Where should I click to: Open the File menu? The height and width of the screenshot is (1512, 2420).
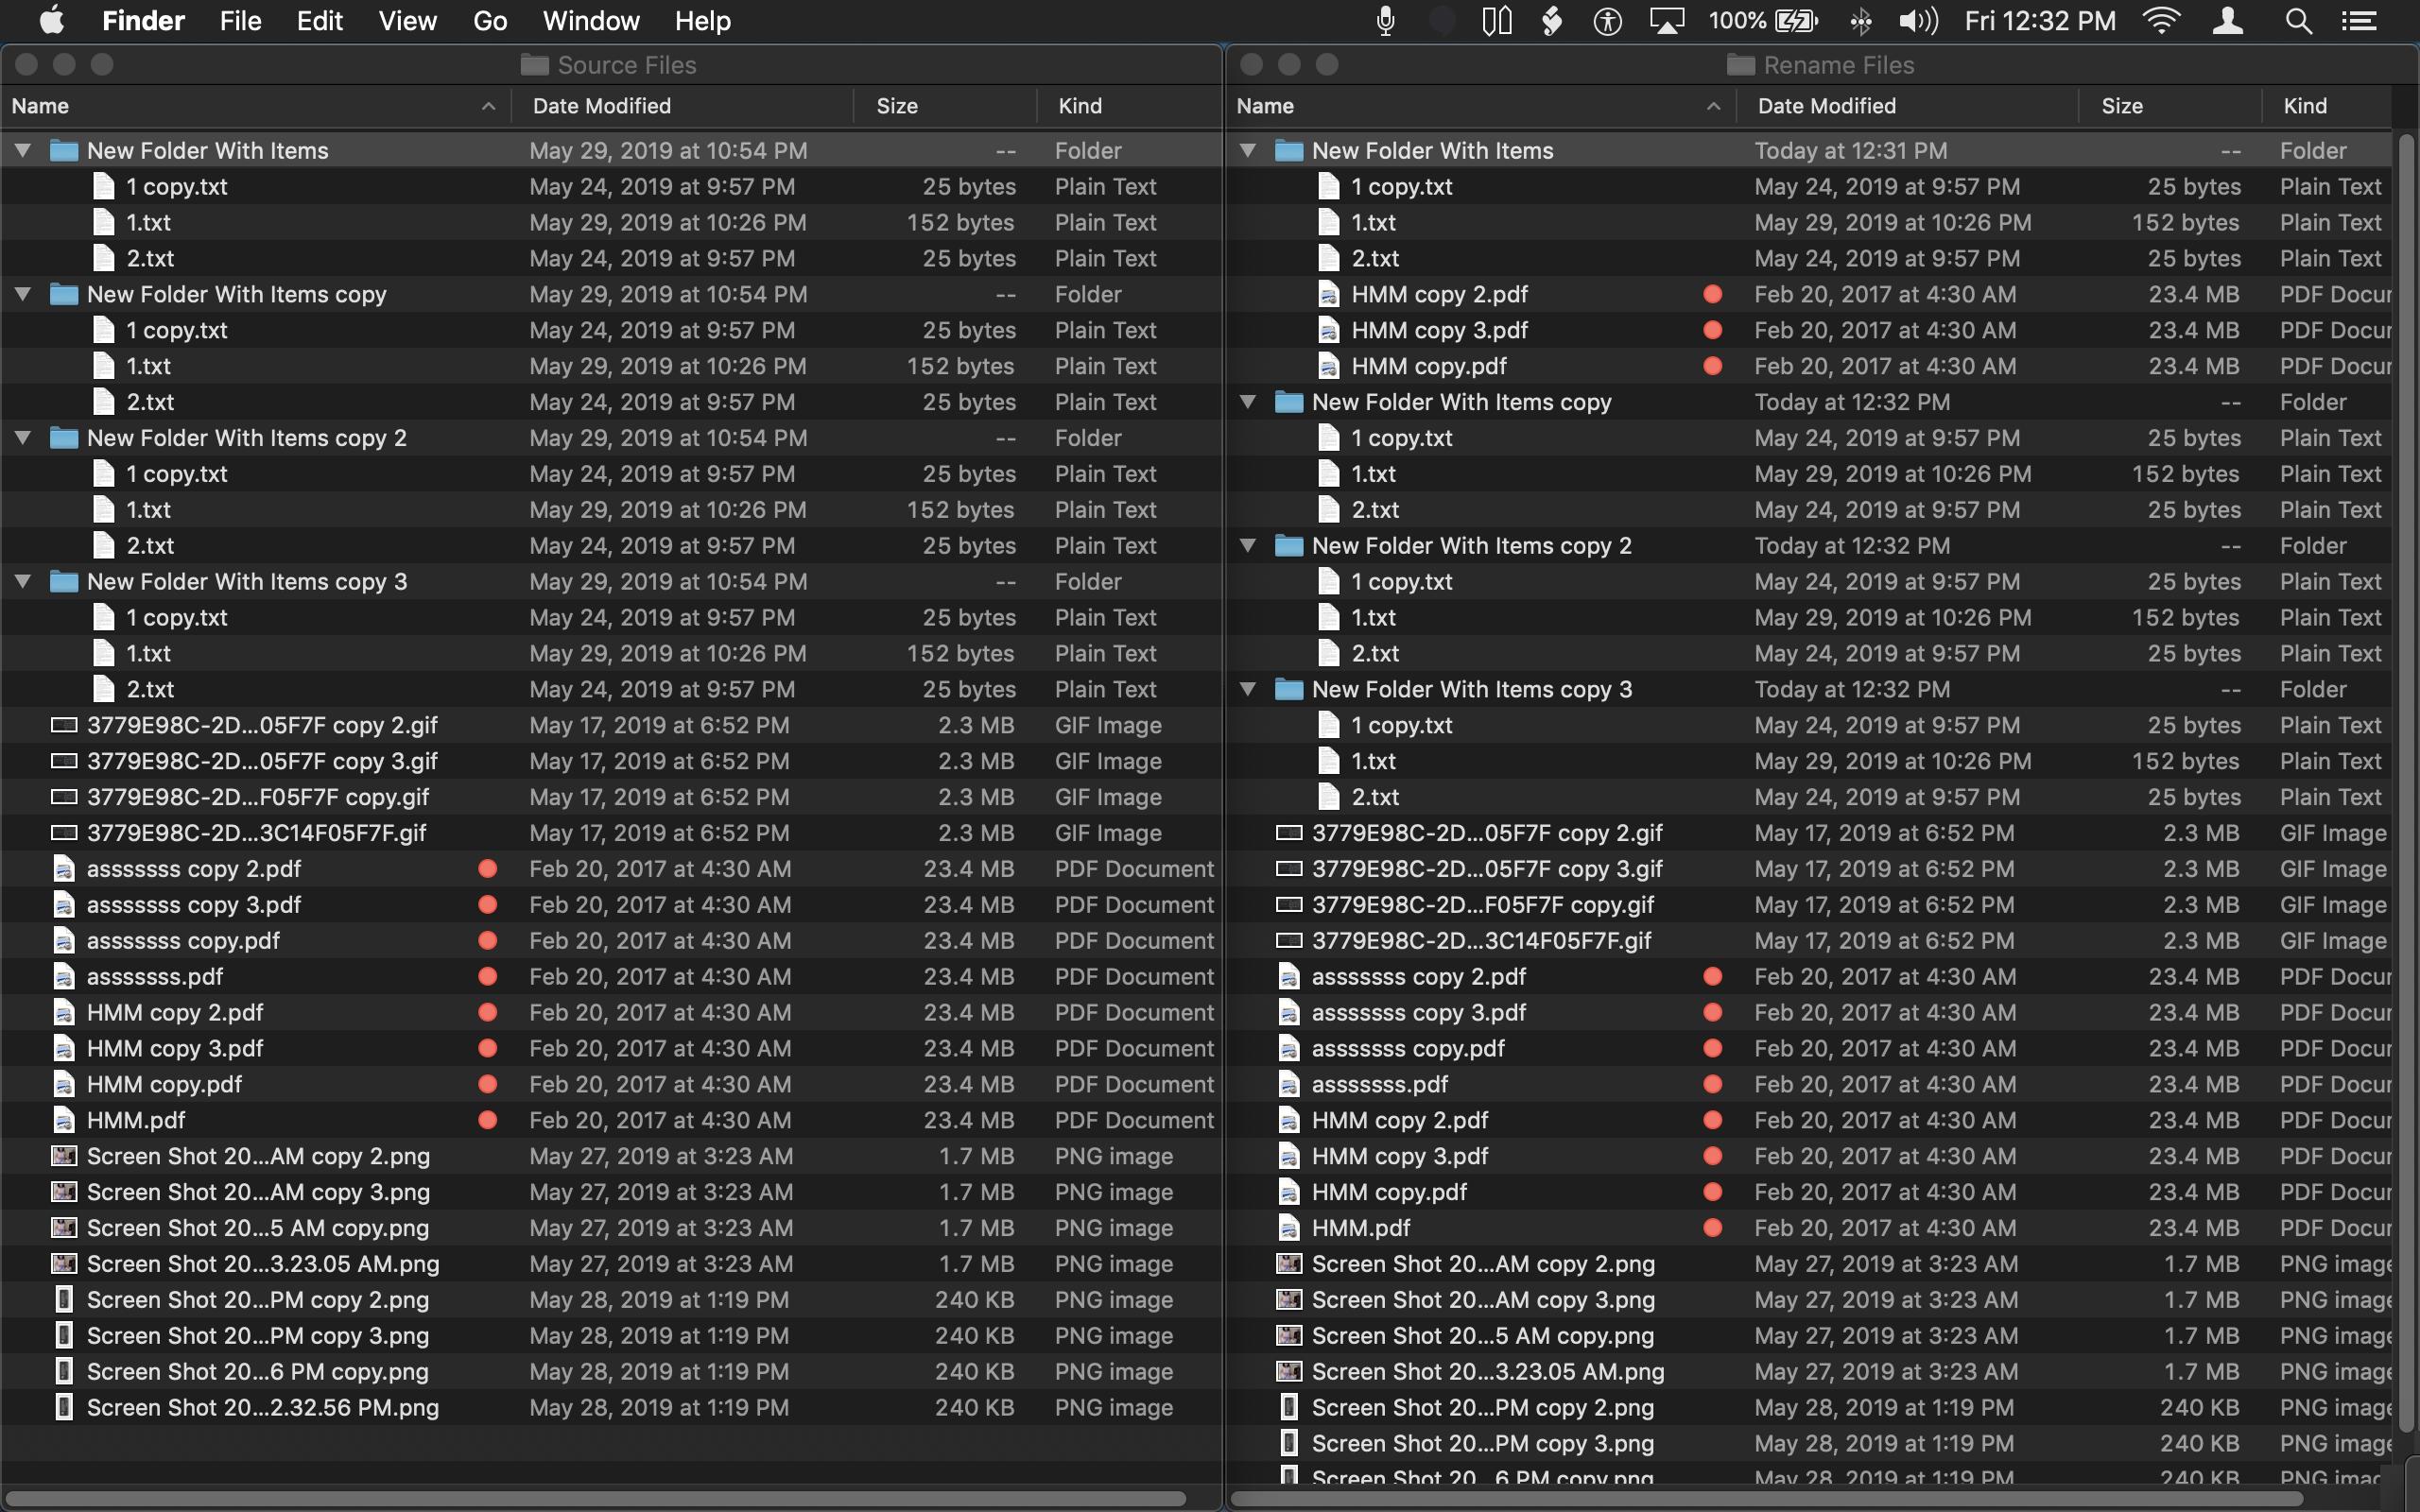[240, 21]
